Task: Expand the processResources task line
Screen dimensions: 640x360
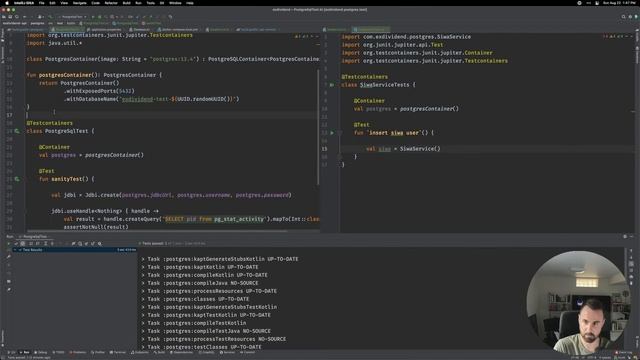Action: [x=209, y=291]
